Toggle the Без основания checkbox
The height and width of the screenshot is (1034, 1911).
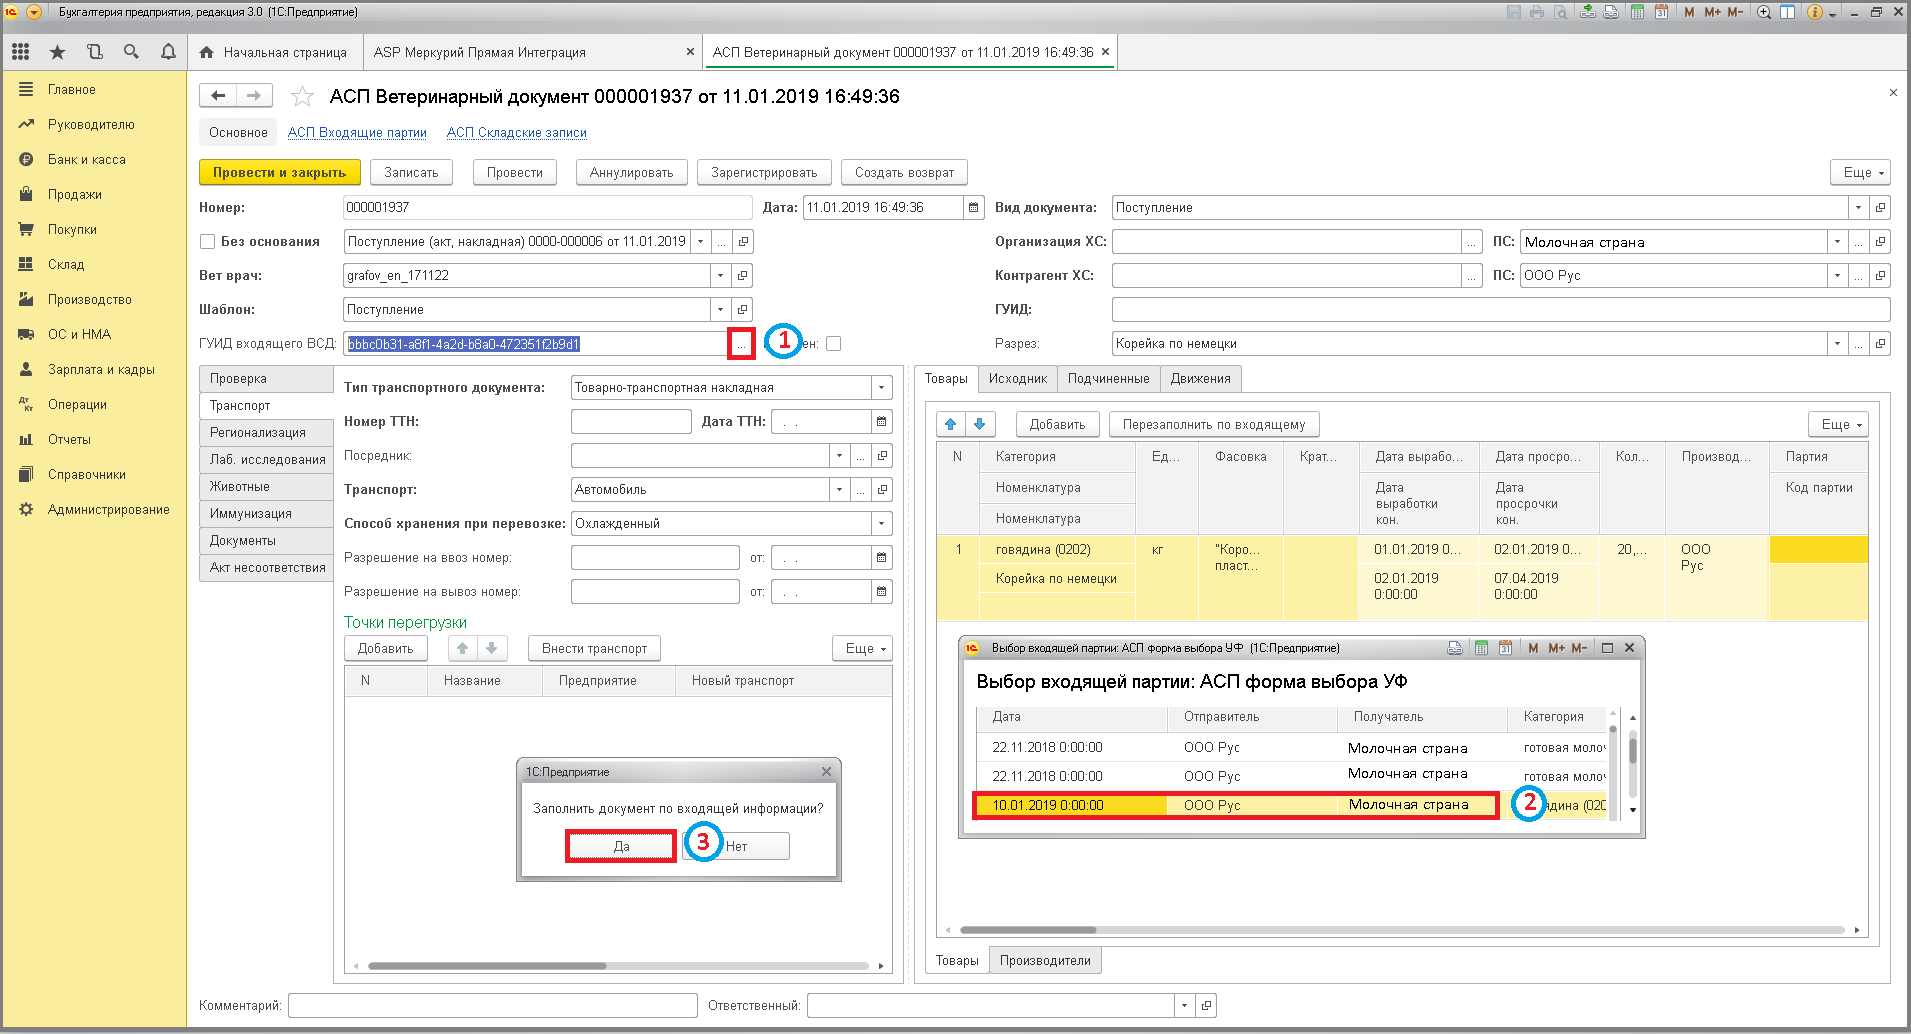[x=208, y=241]
